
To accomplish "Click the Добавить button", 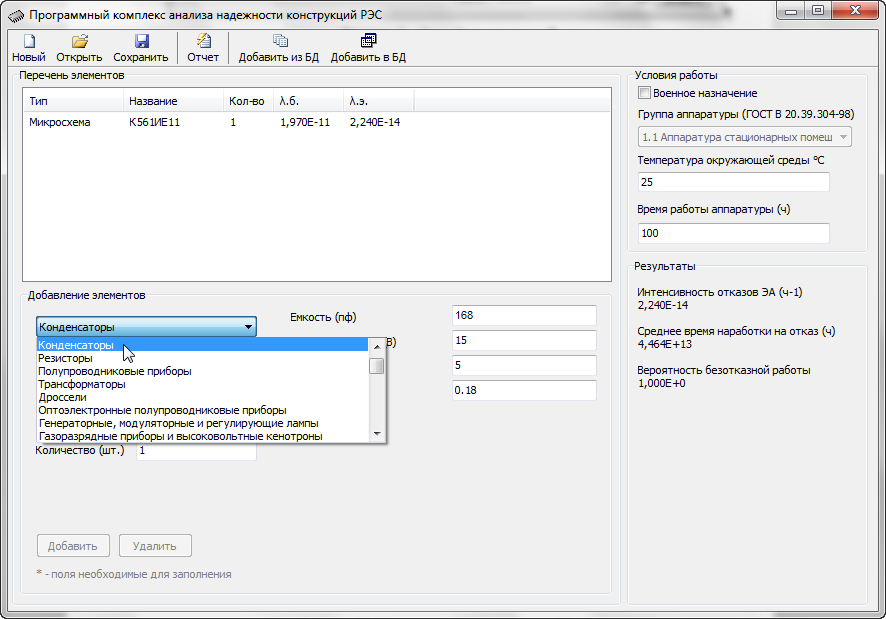I will (73, 546).
